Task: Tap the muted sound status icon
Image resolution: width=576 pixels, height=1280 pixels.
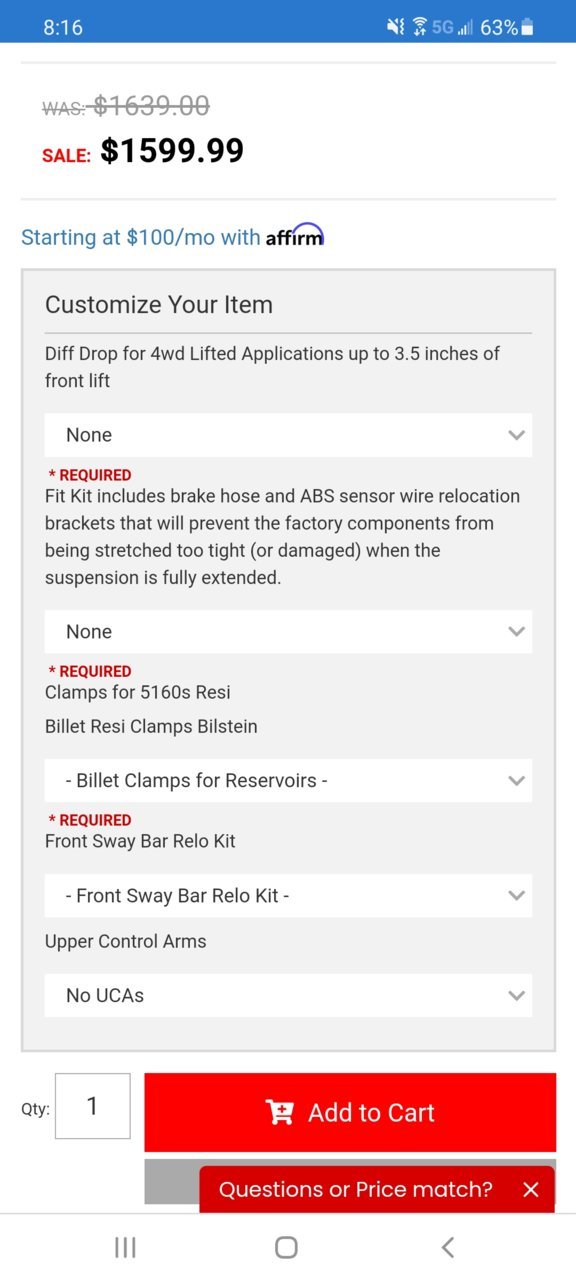Action: coord(396,27)
